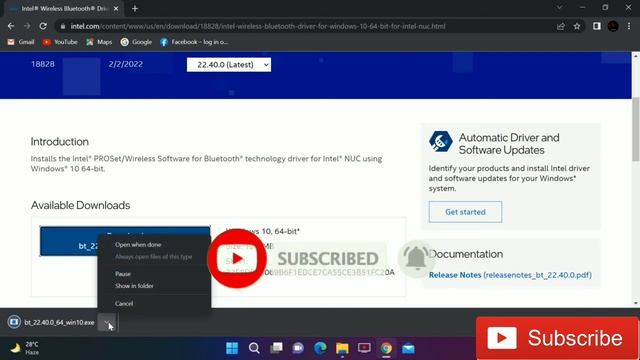This screenshot has height=360, width=640.
Task: Open the monitor app icon on taskbar
Action: [364, 348]
